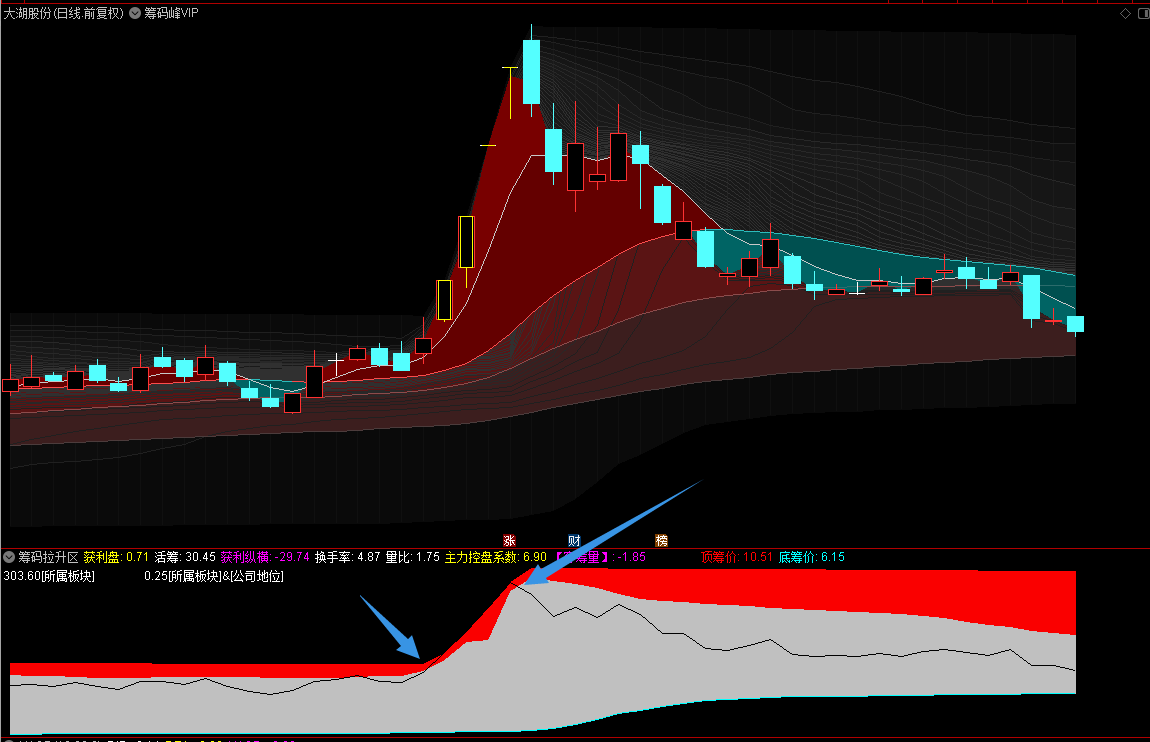The height and width of the screenshot is (742, 1150).
Task: Click the 量比: 1.75 value
Action: (413, 557)
